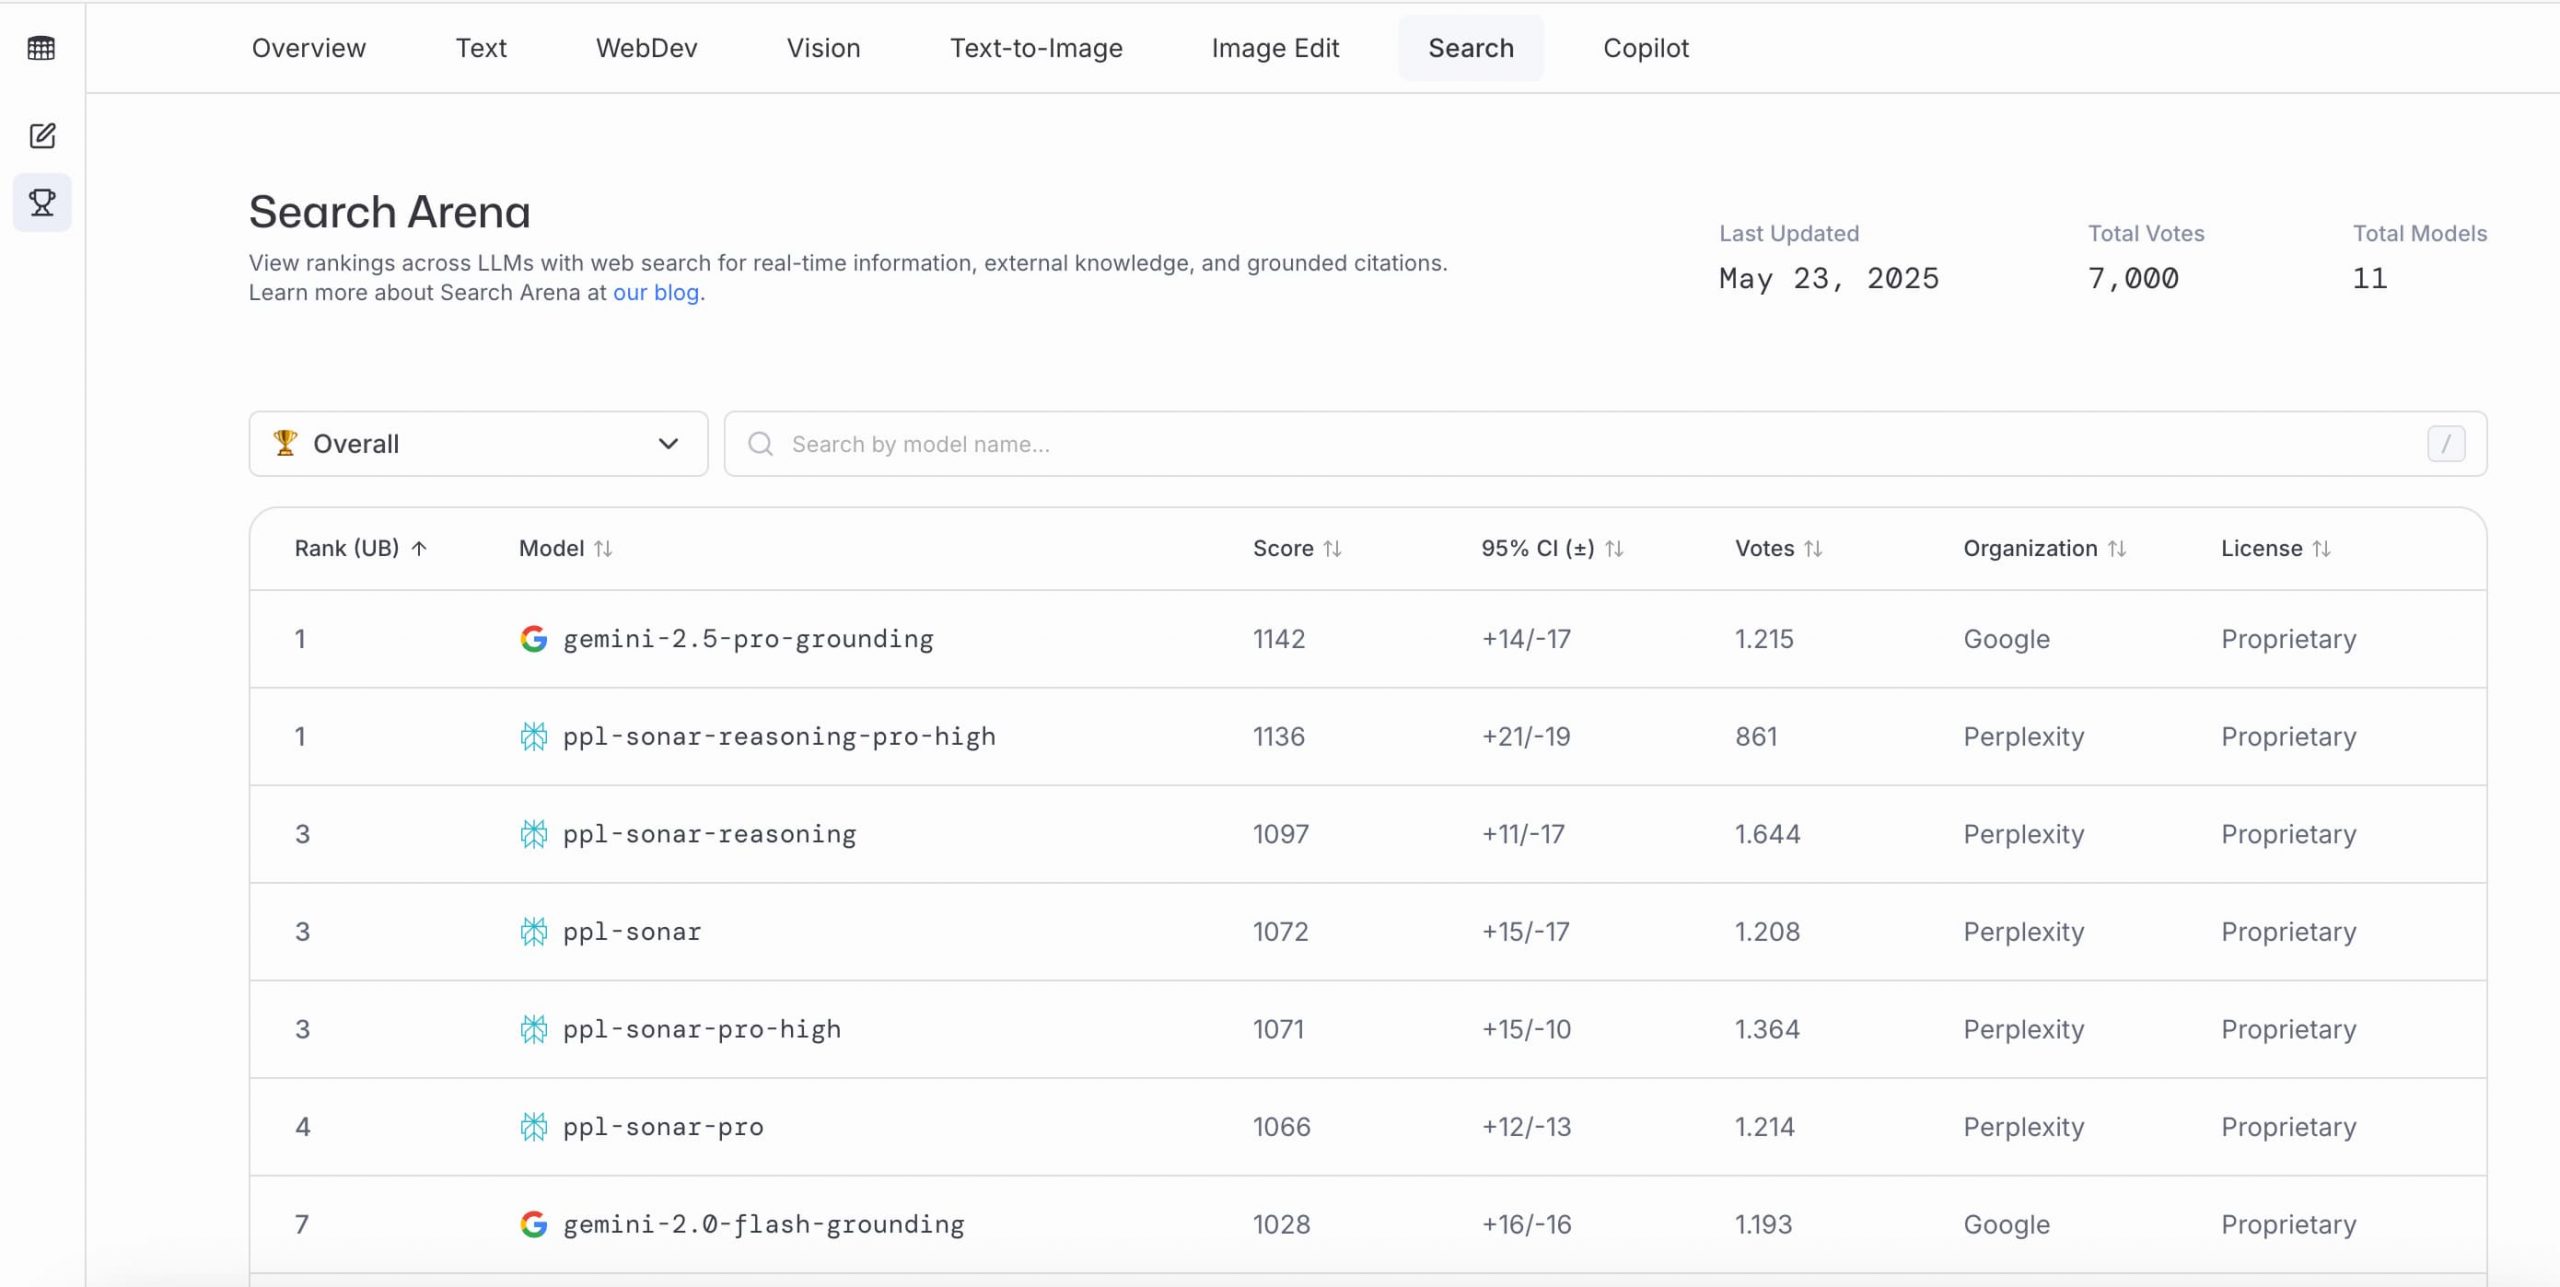Image resolution: width=2560 pixels, height=1287 pixels.
Task: Open the trophy leaderboard sidebar icon
Action: [x=42, y=203]
